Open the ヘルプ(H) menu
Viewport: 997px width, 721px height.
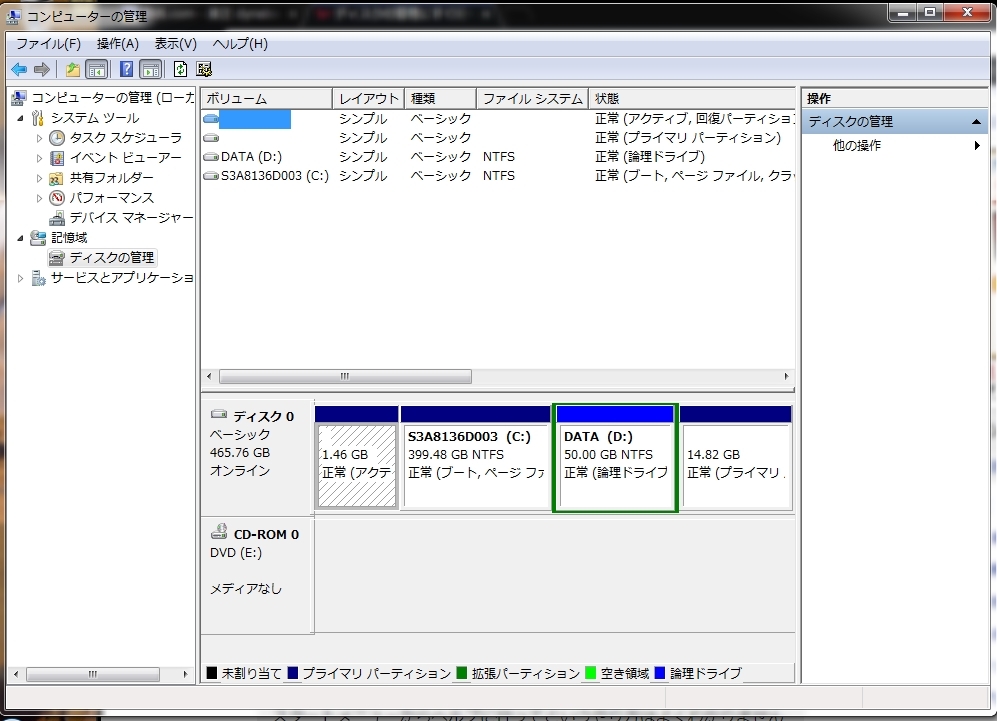click(240, 44)
